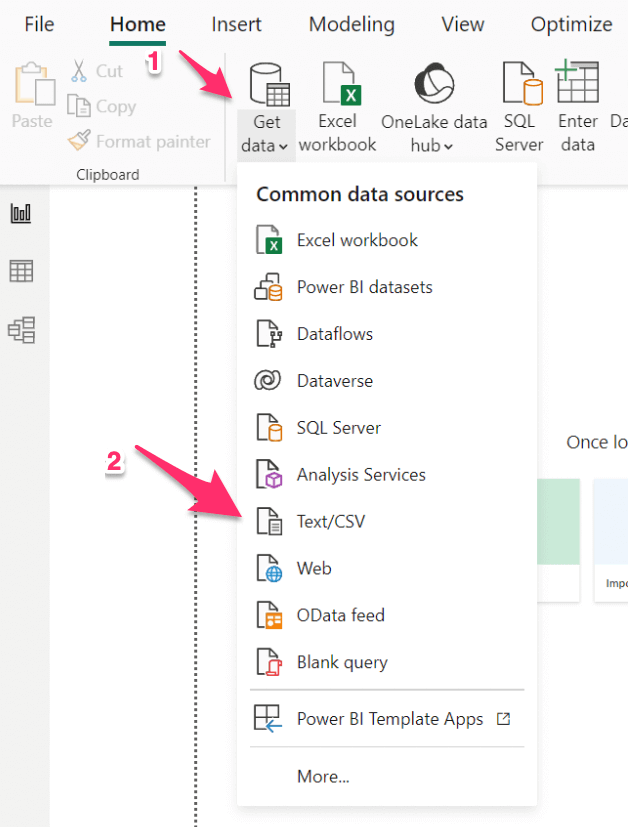Switch to Table view in sidebar
This screenshot has height=827, width=628.
(x=21, y=271)
